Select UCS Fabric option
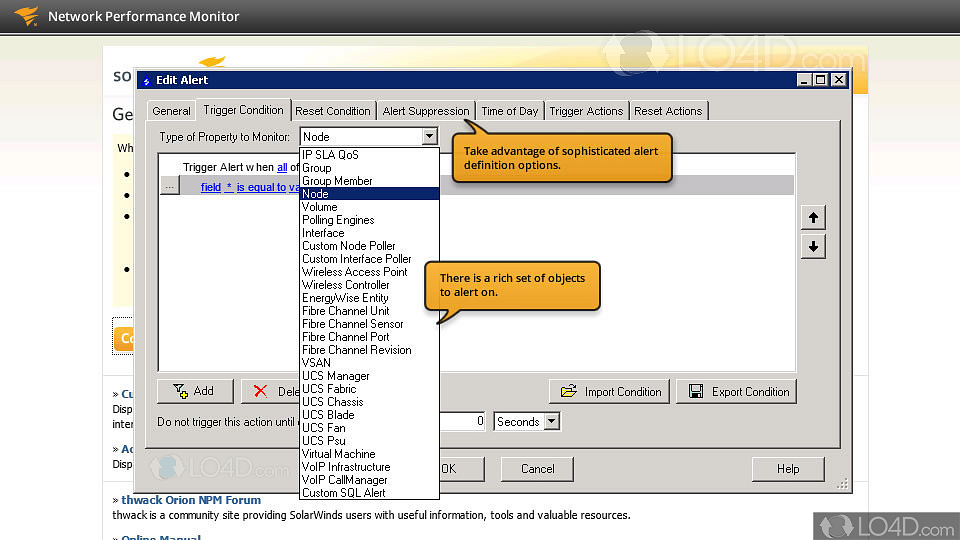The height and width of the screenshot is (540, 960). [x=369, y=389]
